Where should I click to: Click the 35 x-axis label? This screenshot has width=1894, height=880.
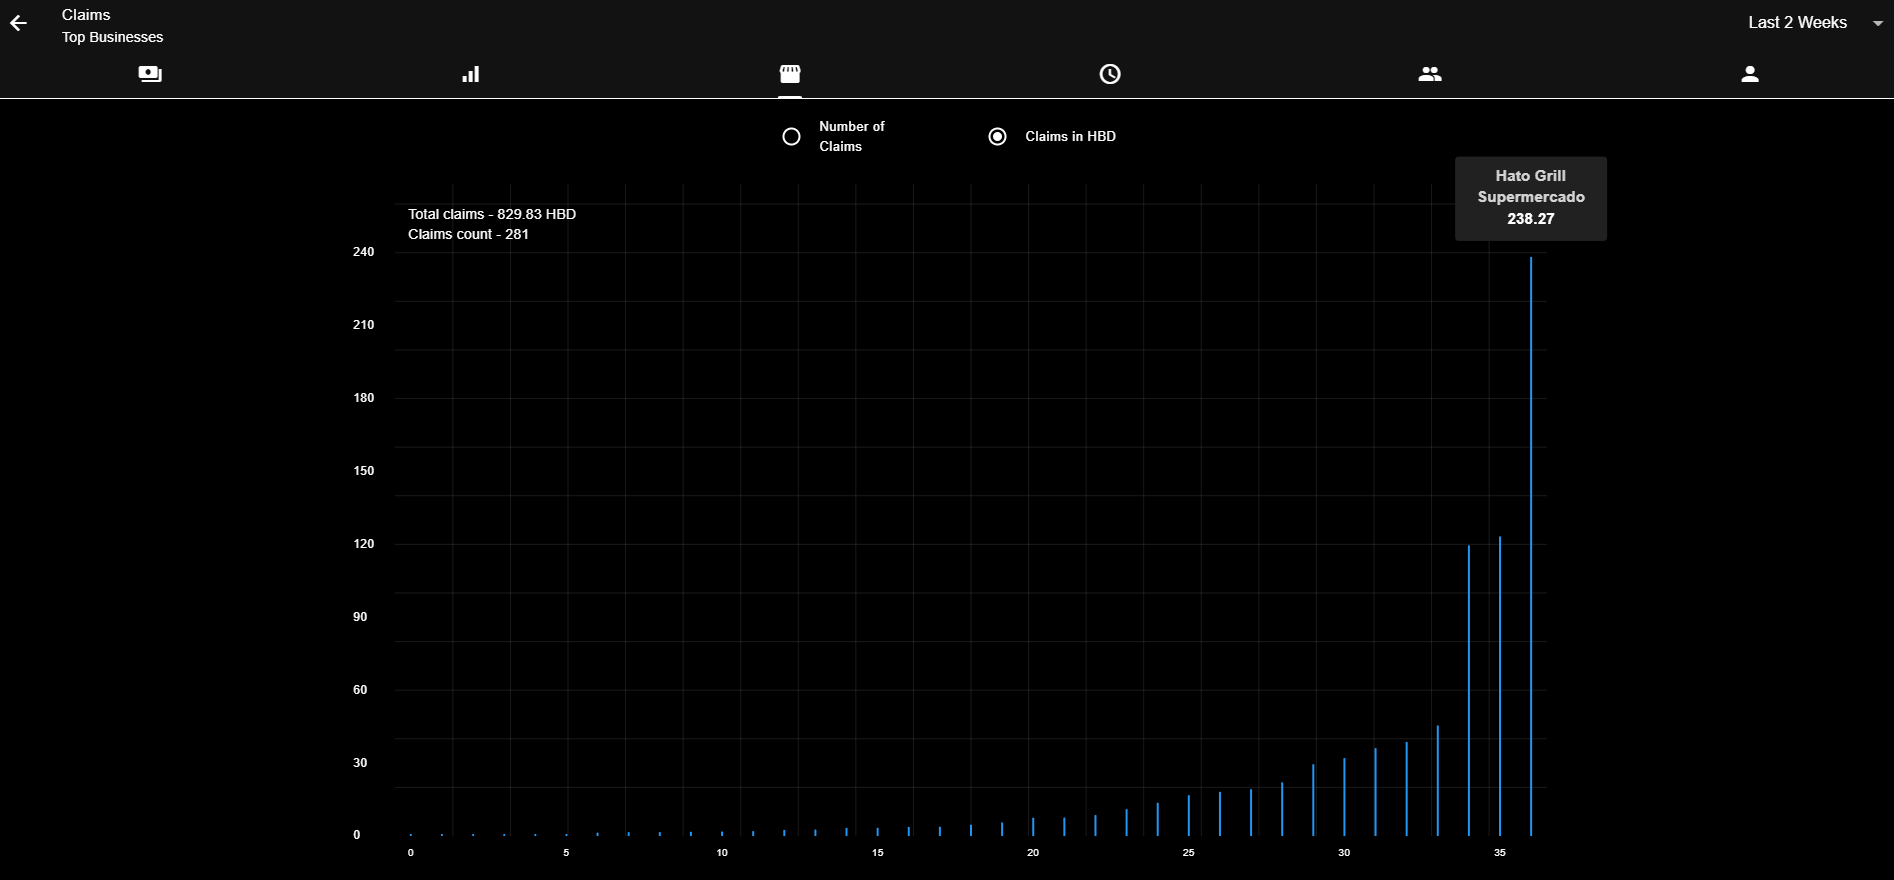(1499, 853)
